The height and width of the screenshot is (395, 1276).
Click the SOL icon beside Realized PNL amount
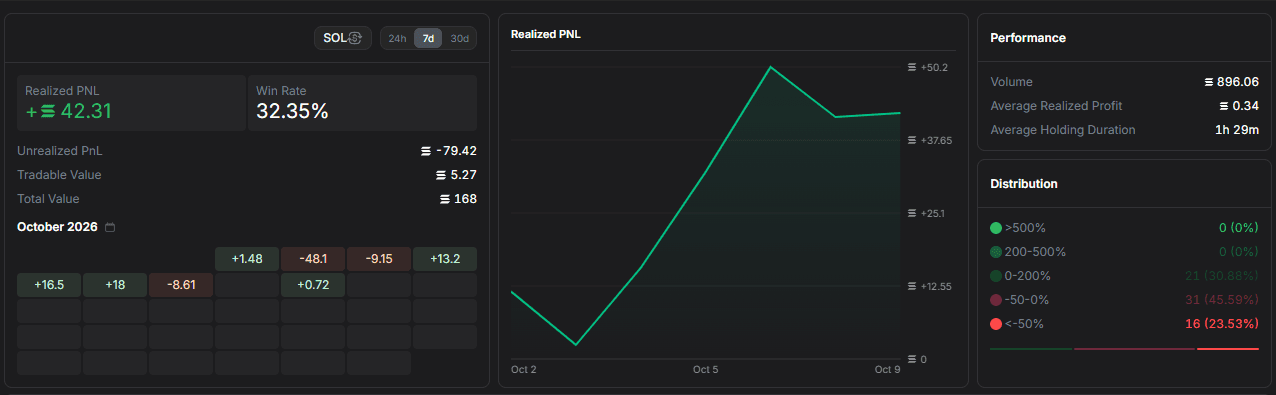[47, 112]
